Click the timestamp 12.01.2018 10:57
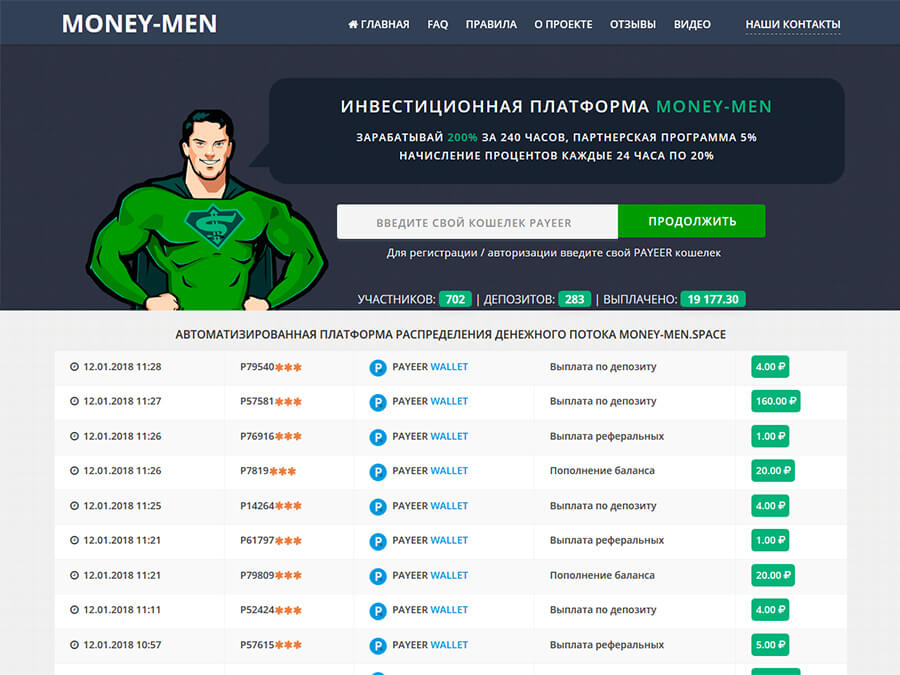Viewport: 900px width, 675px height. (122, 645)
